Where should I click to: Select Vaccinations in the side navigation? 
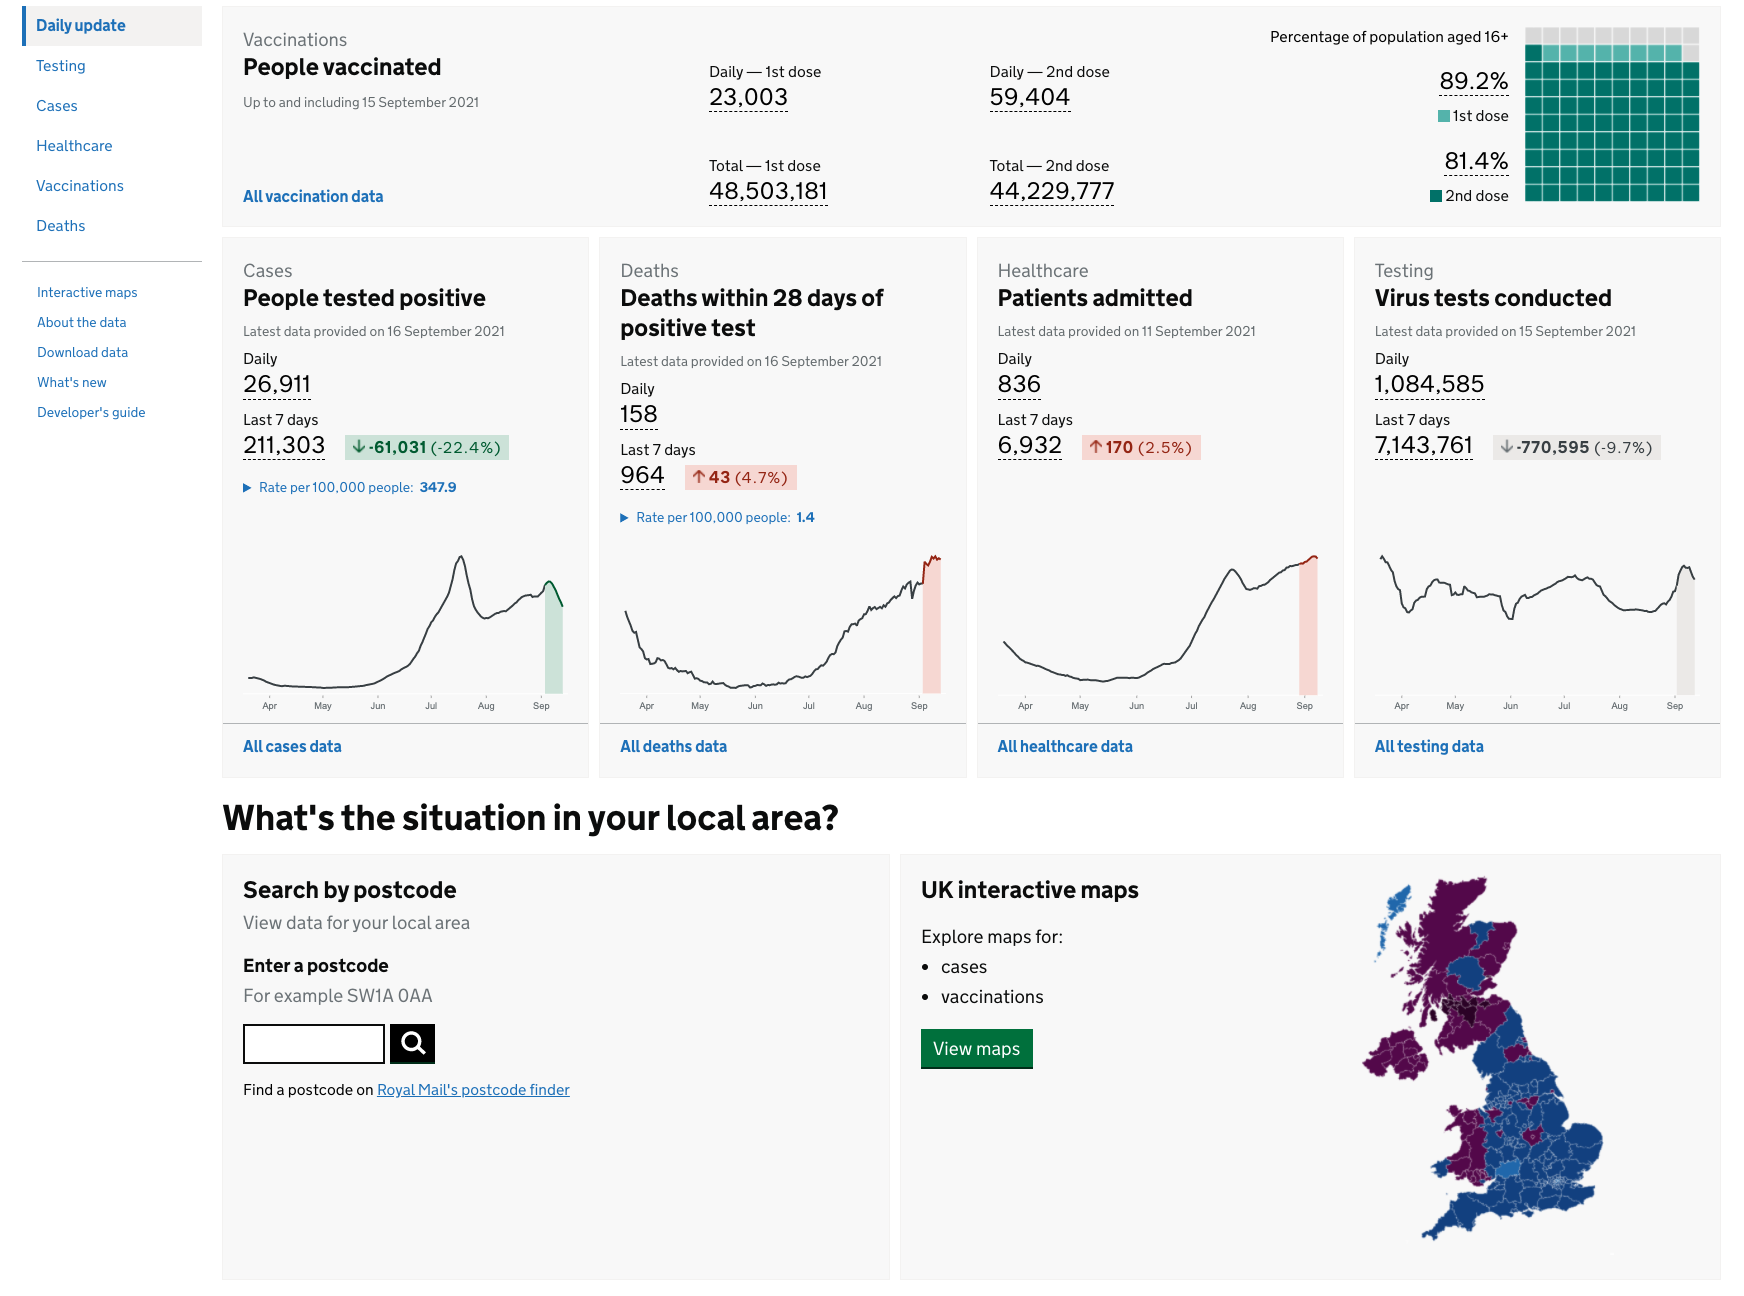pyautogui.click(x=80, y=186)
